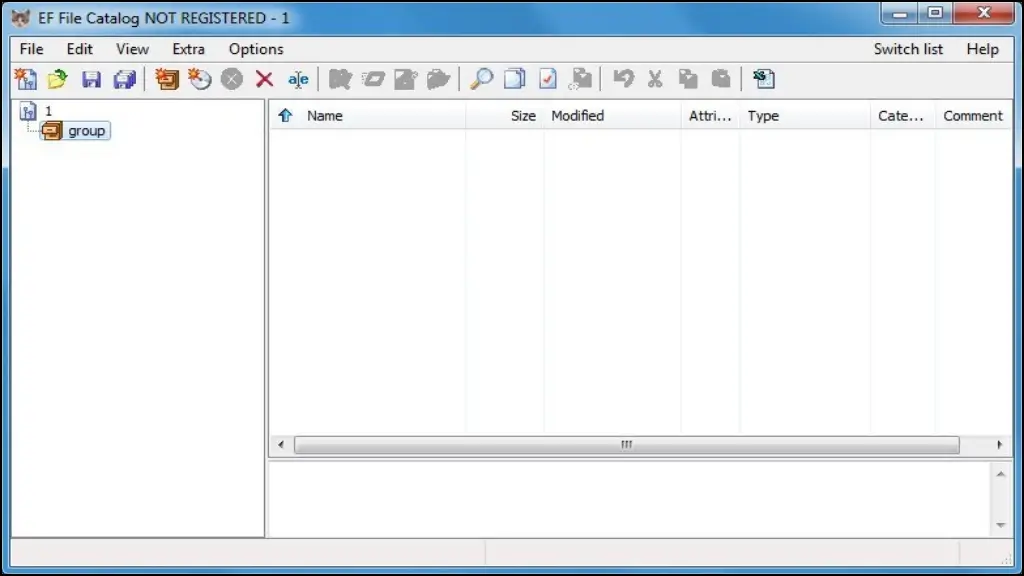Click the Excel export icon

763,79
